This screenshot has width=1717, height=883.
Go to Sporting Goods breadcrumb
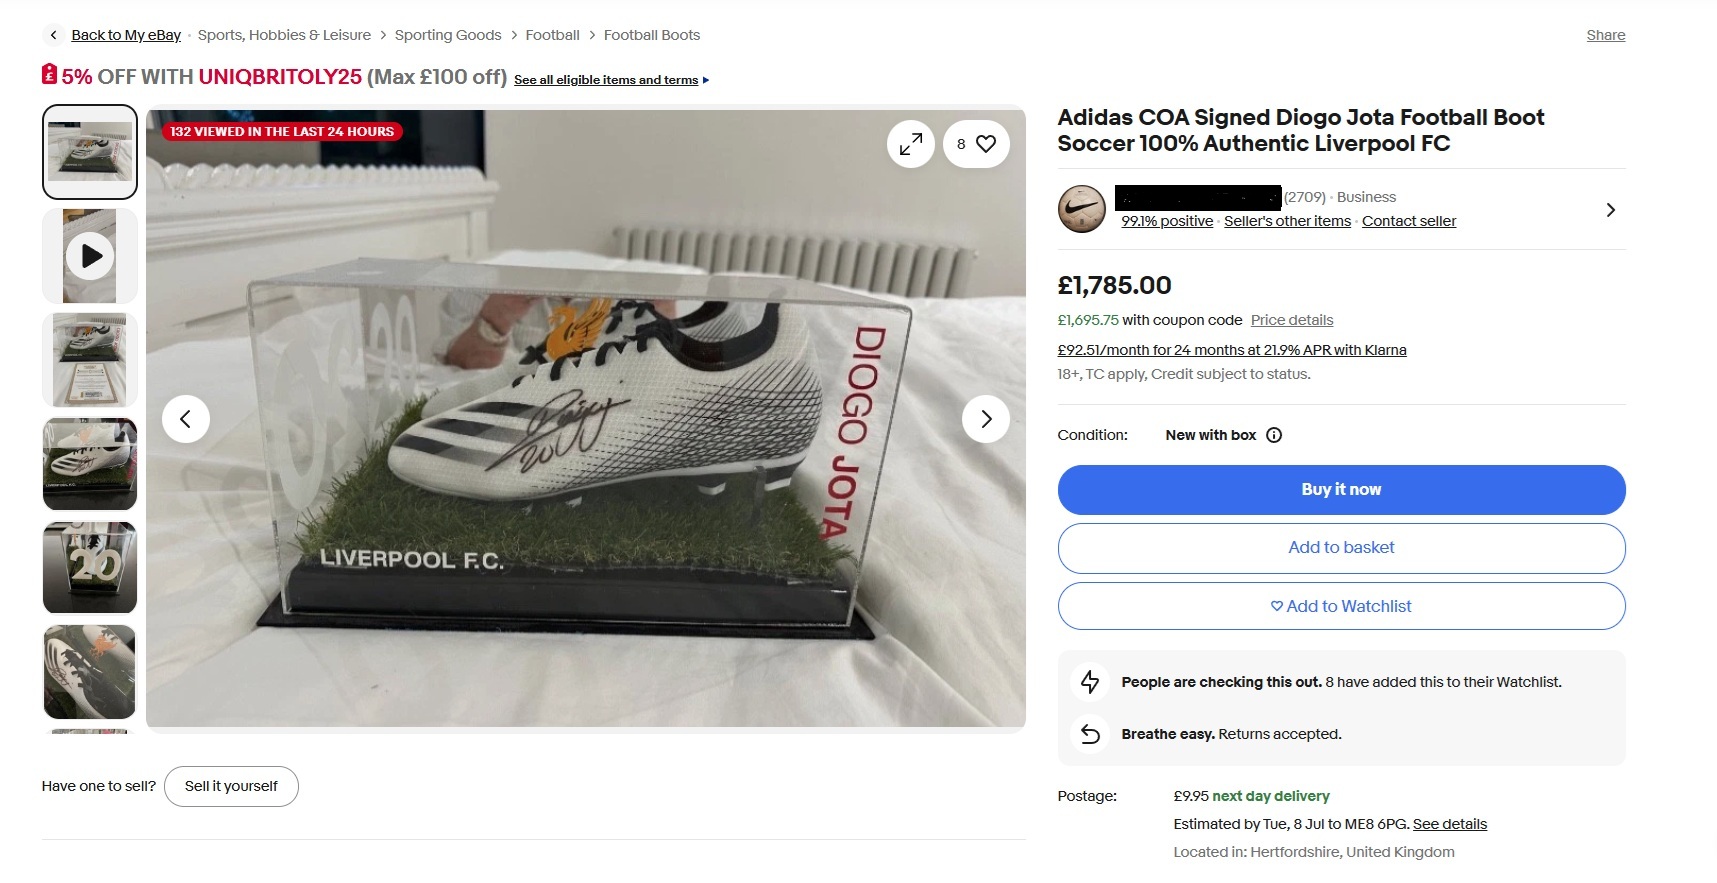(448, 35)
